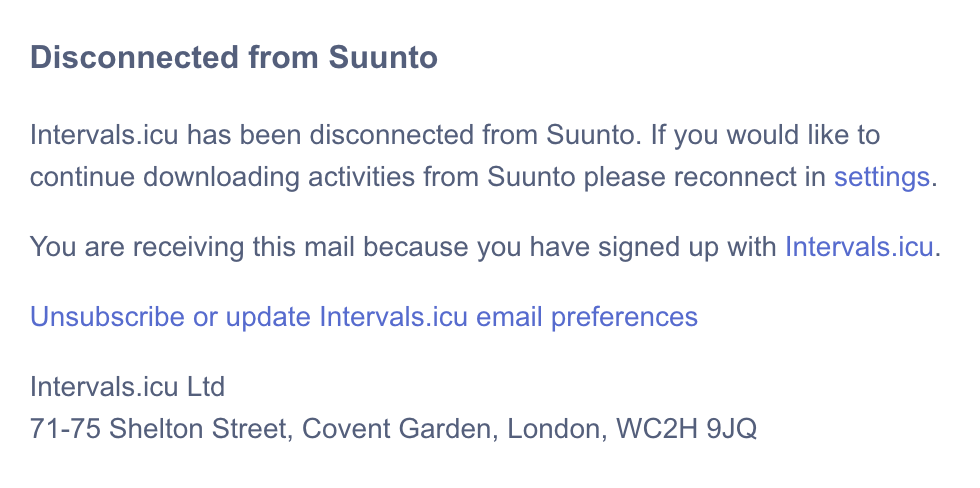Image resolution: width=980 pixels, height=488 pixels.
Task: Click "email preferences" at the link's end
Action: 587,317
